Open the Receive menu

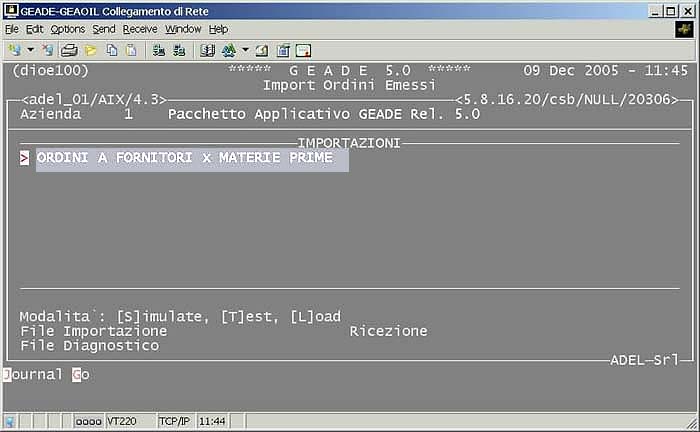pyautogui.click(x=140, y=29)
